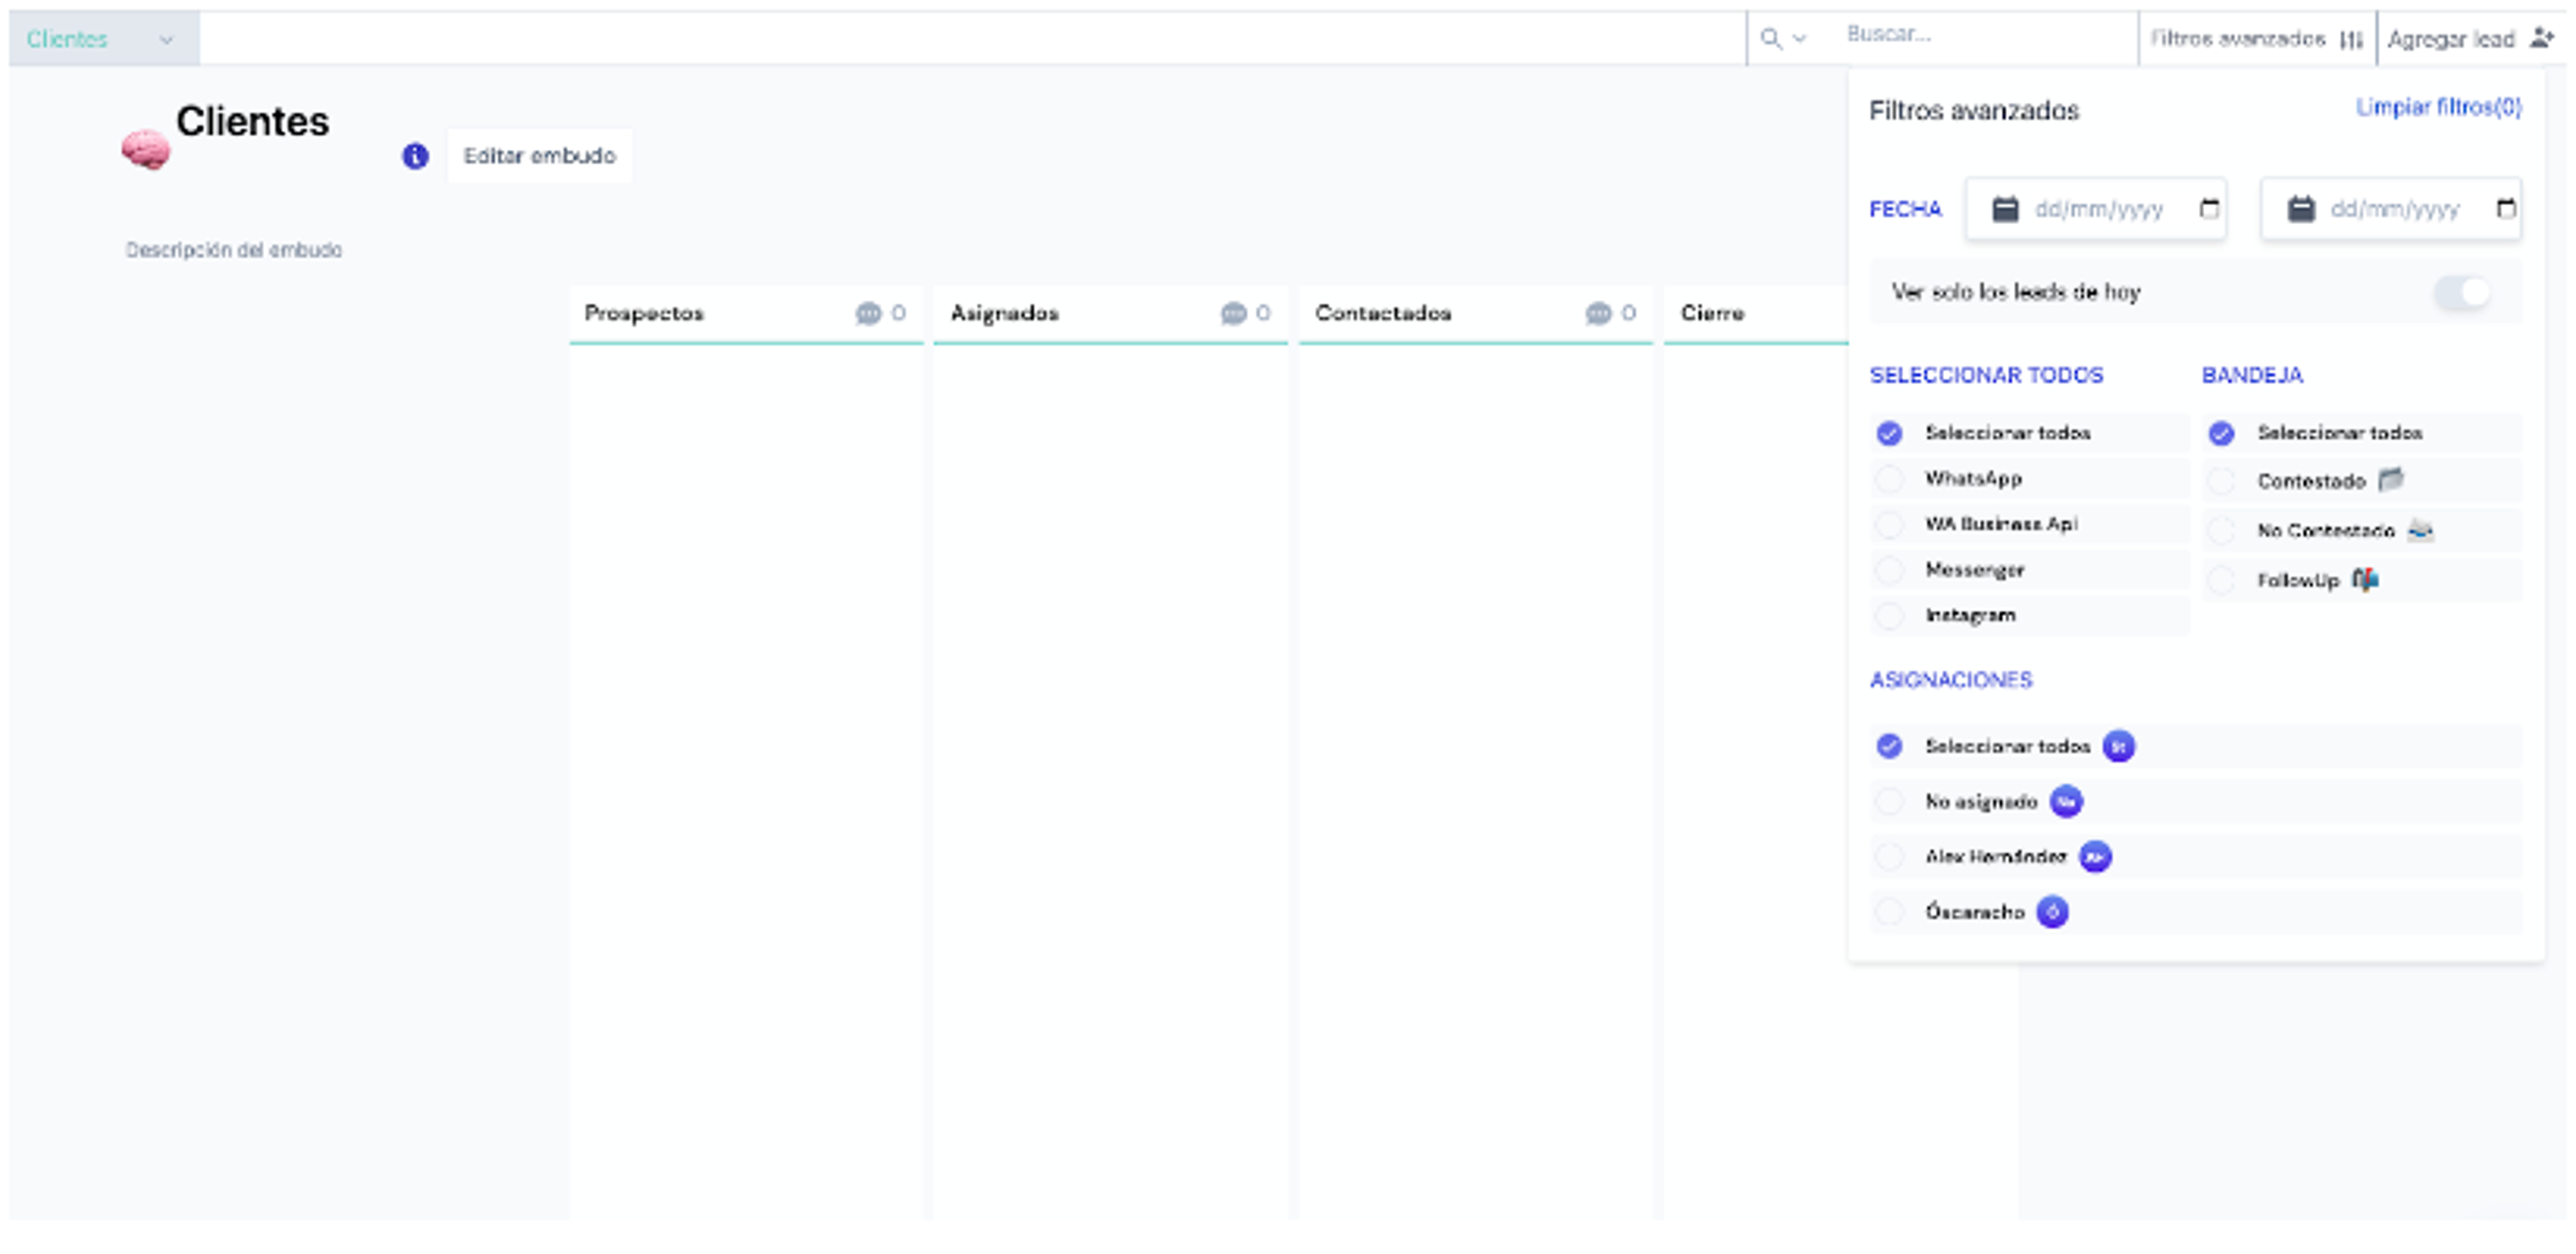Check the Óscaracho assignment filter

tap(1889, 912)
